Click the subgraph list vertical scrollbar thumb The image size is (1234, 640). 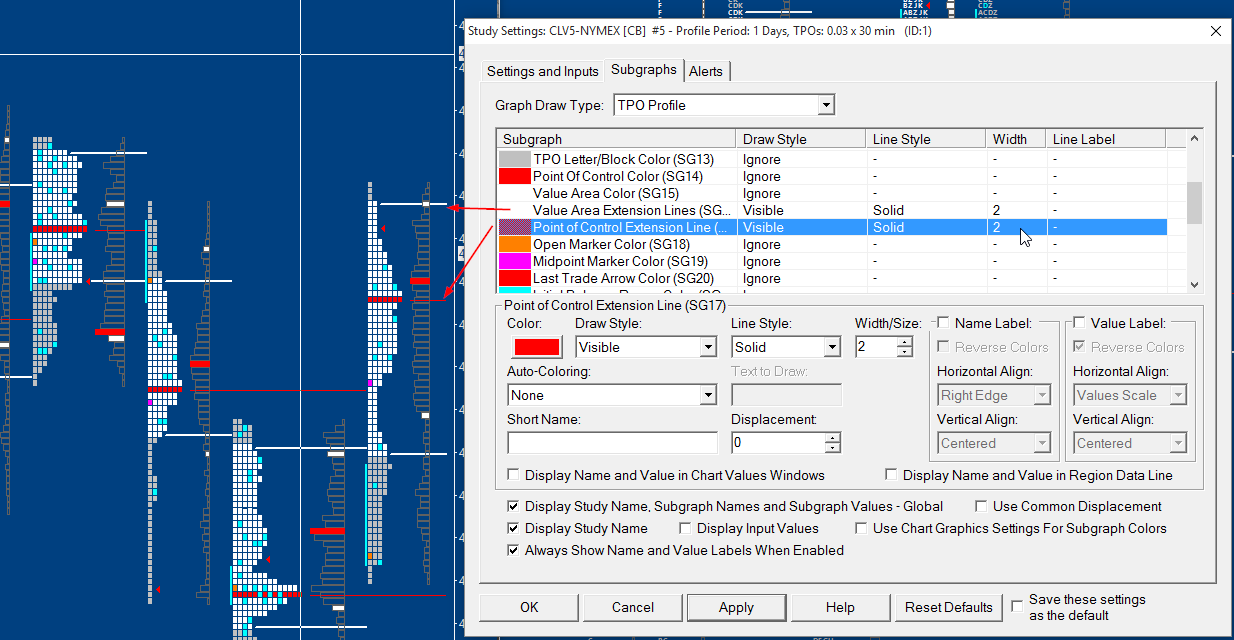[1194, 203]
